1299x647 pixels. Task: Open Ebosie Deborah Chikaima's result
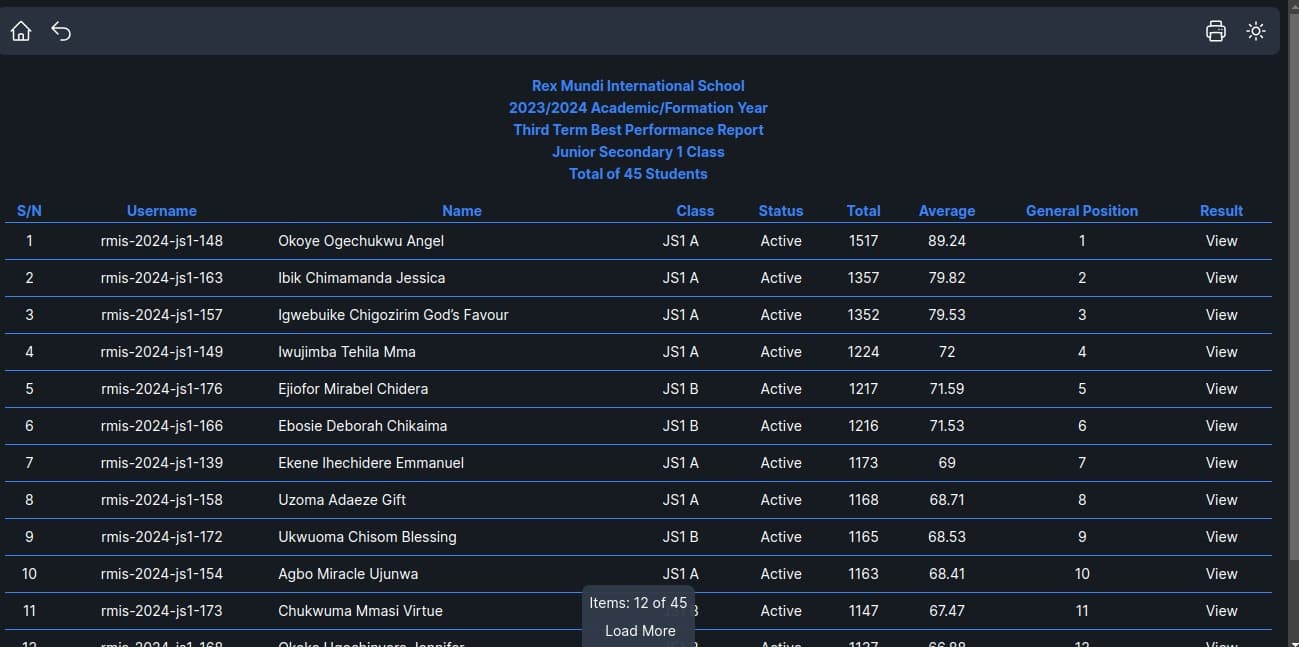pos(1221,426)
